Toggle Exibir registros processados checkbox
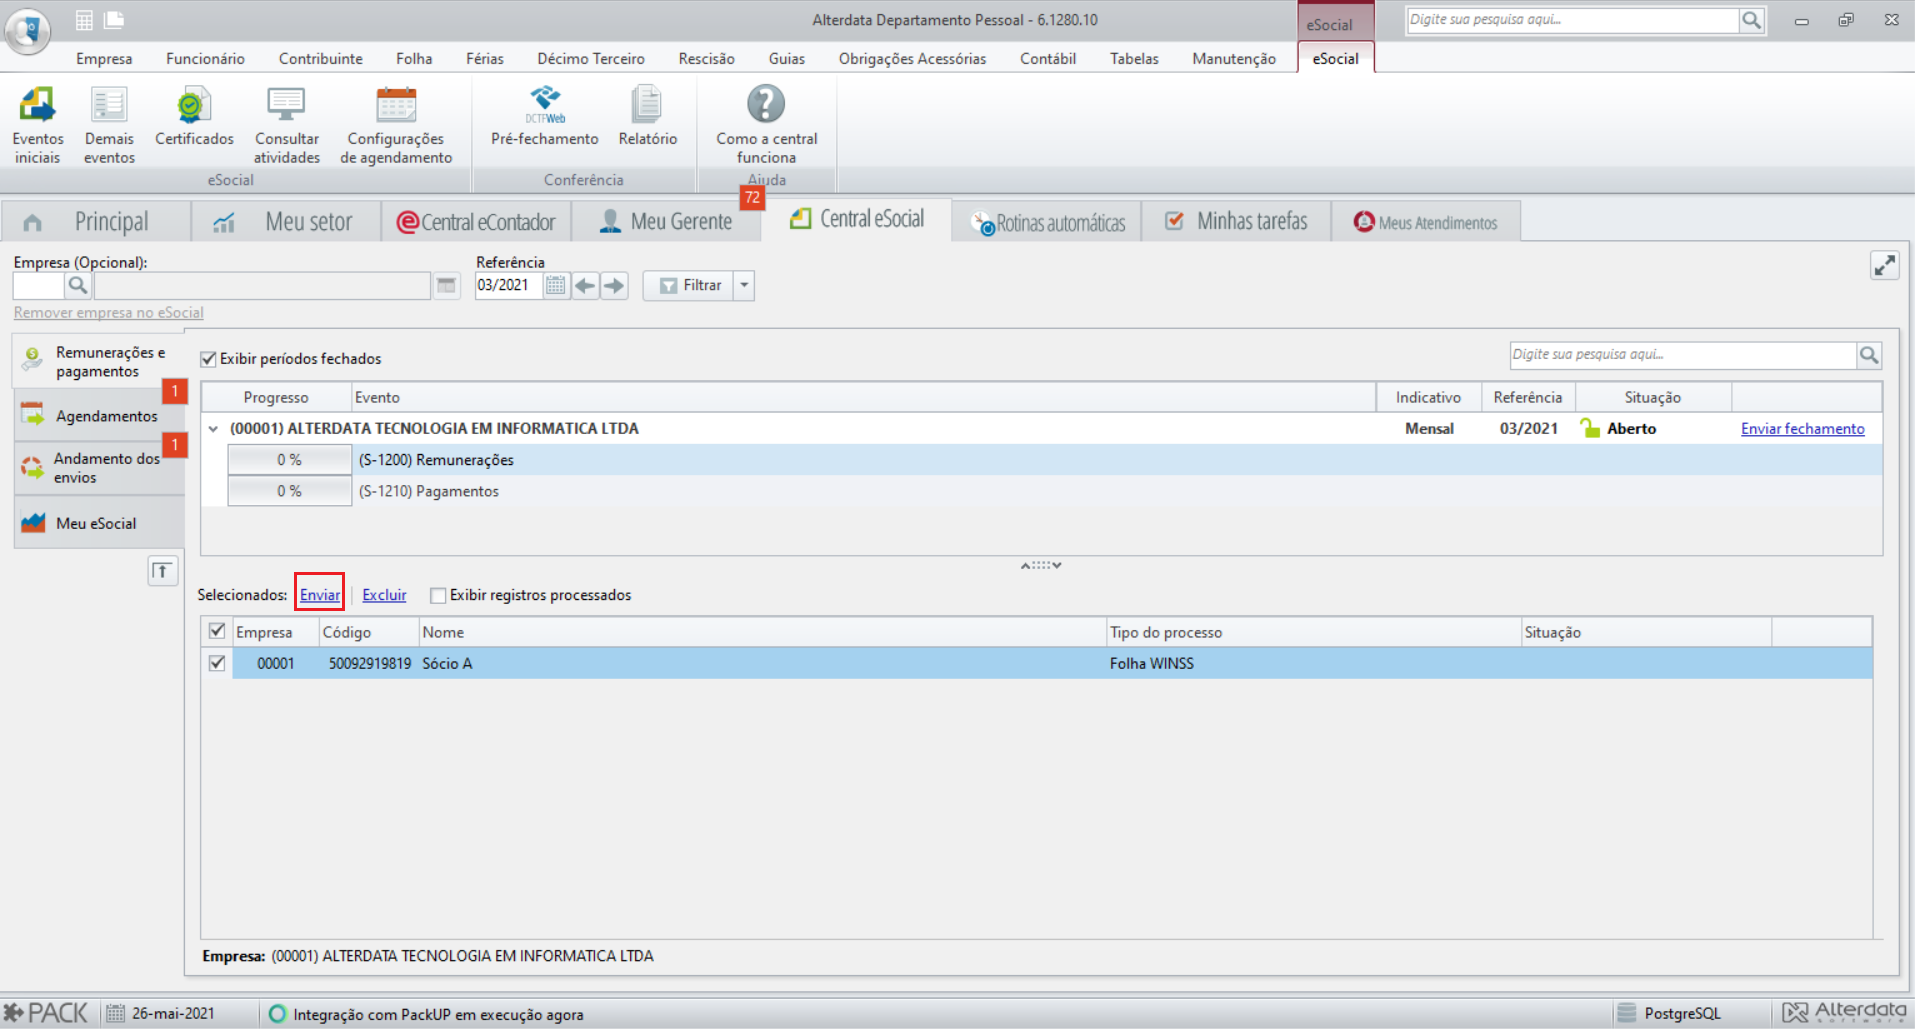 (x=437, y=595)
